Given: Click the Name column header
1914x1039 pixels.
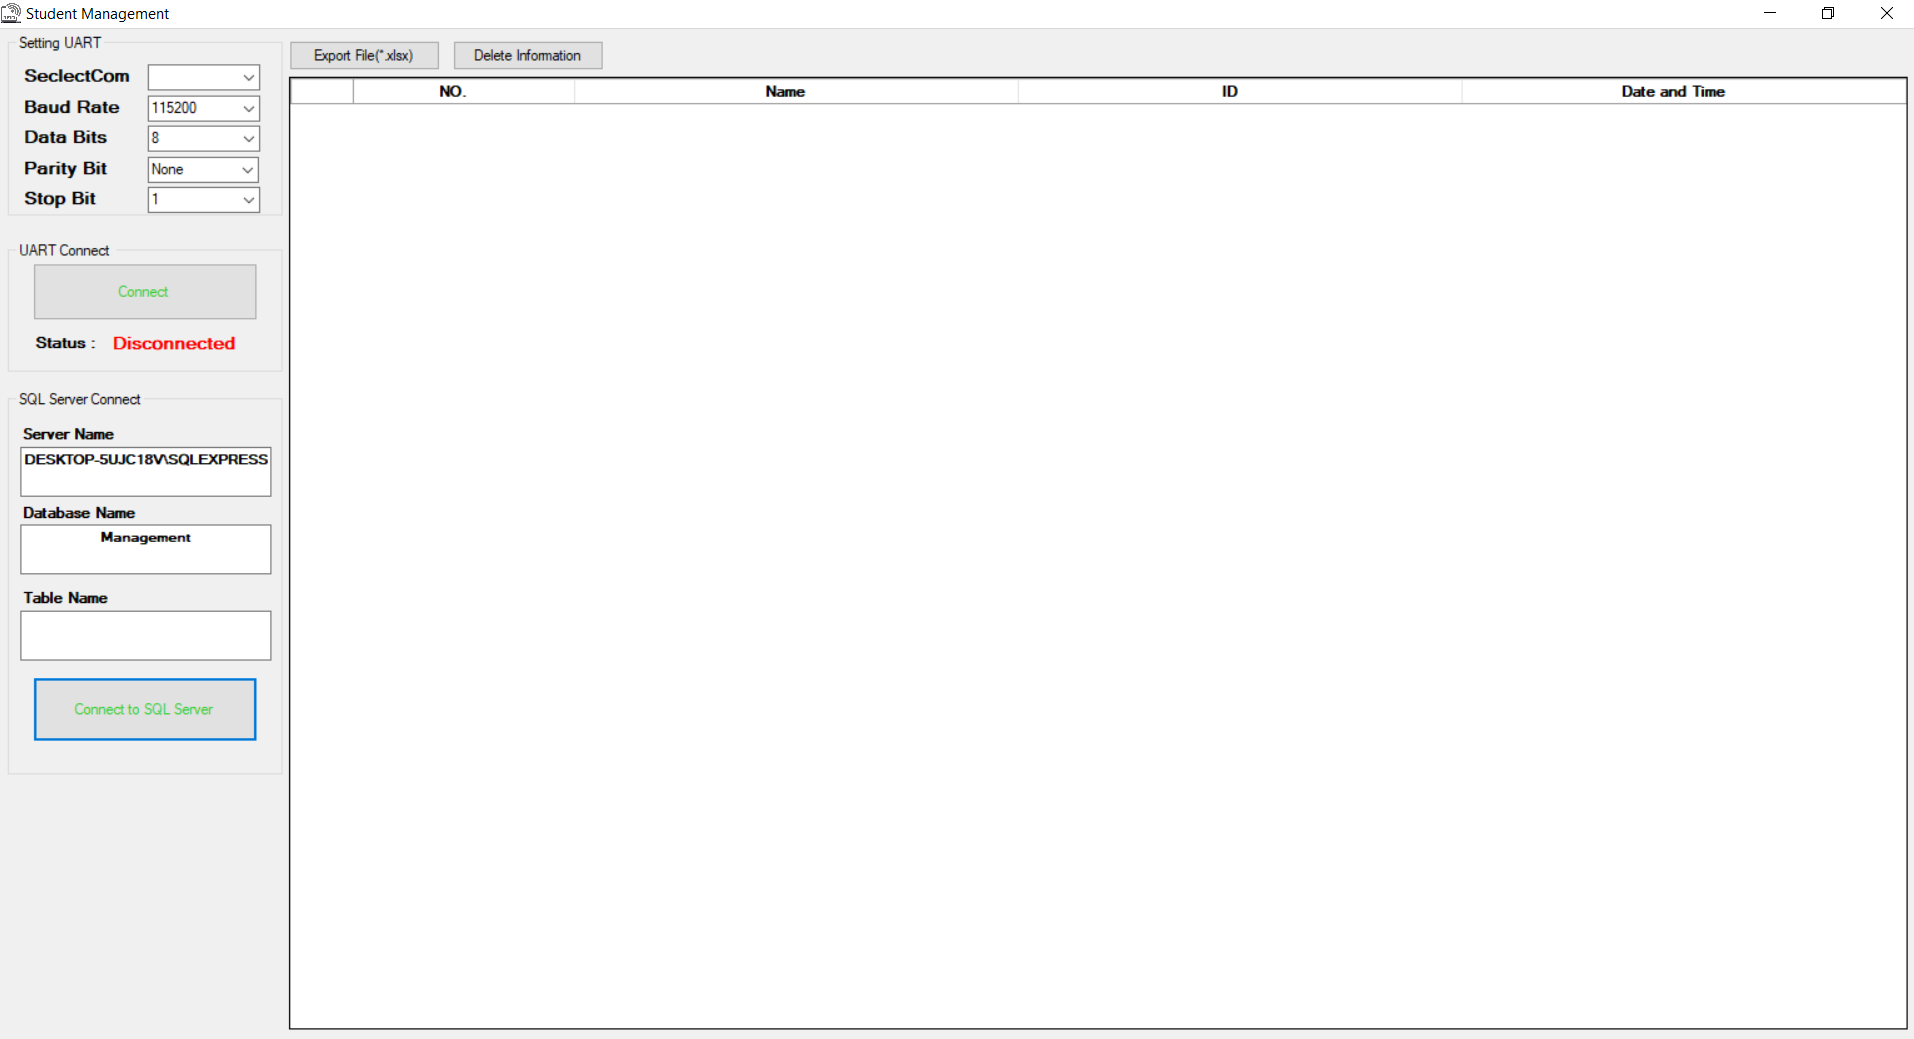Looking at the screenshot, I should point(784,91).
